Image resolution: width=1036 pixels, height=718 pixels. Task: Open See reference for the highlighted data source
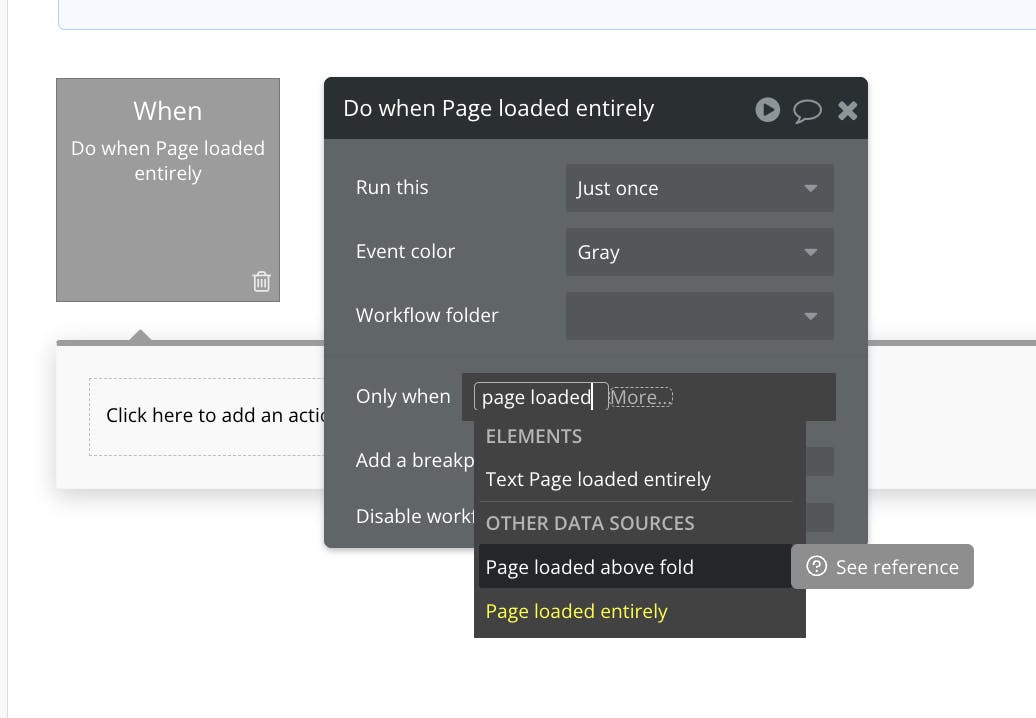click(x=883, y=567)
